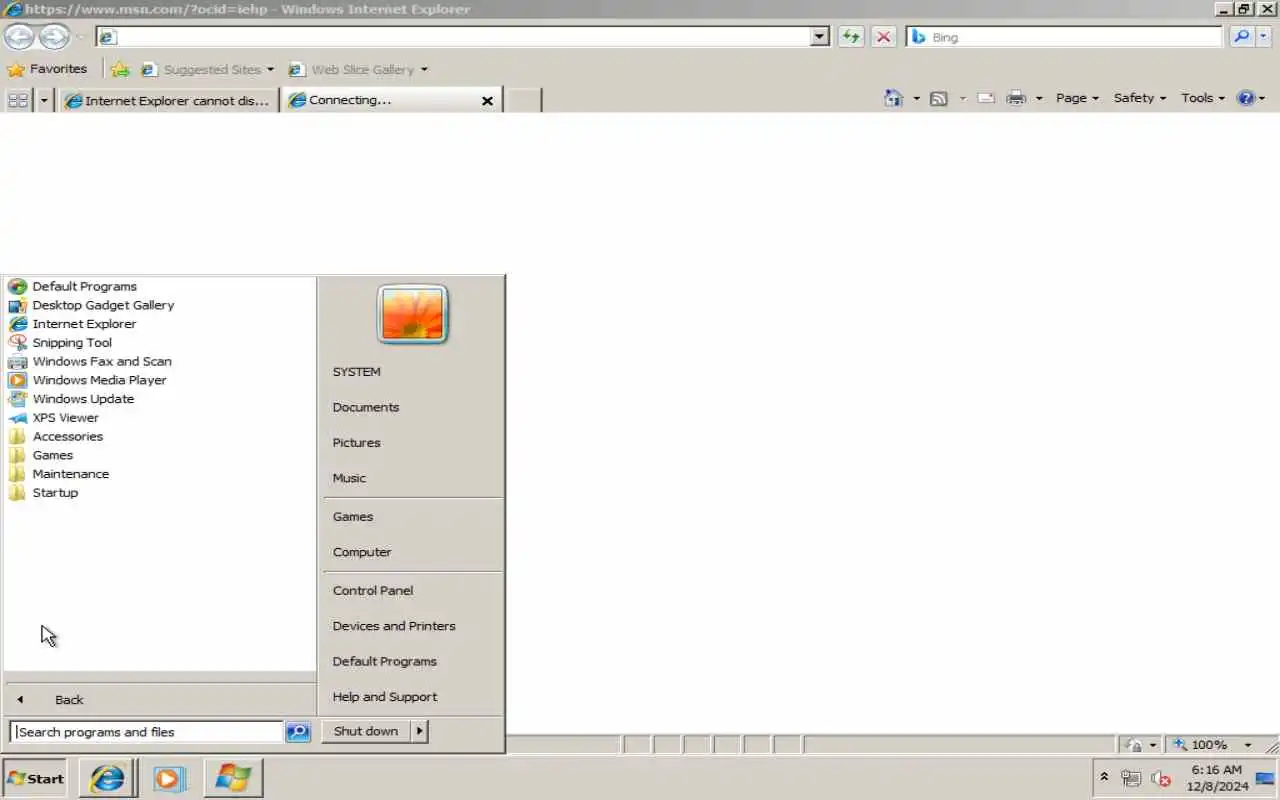Focus the Search programs and files box
The width and height of the screenshot is (1280, 800).
147,732
